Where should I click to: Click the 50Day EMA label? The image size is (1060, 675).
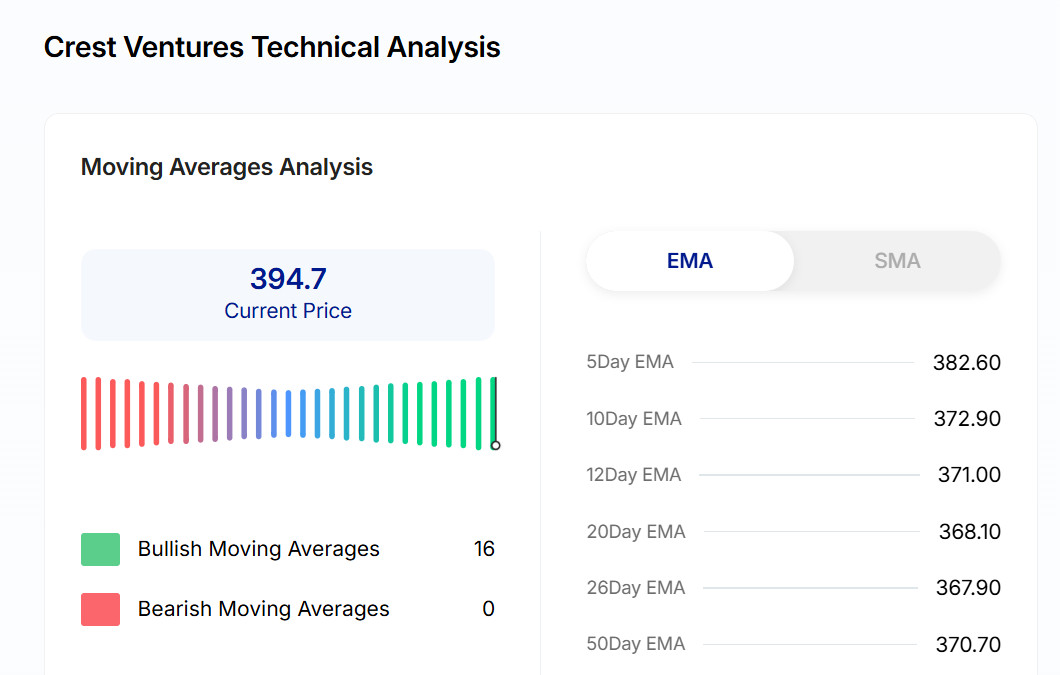click(x=636, y=644)
